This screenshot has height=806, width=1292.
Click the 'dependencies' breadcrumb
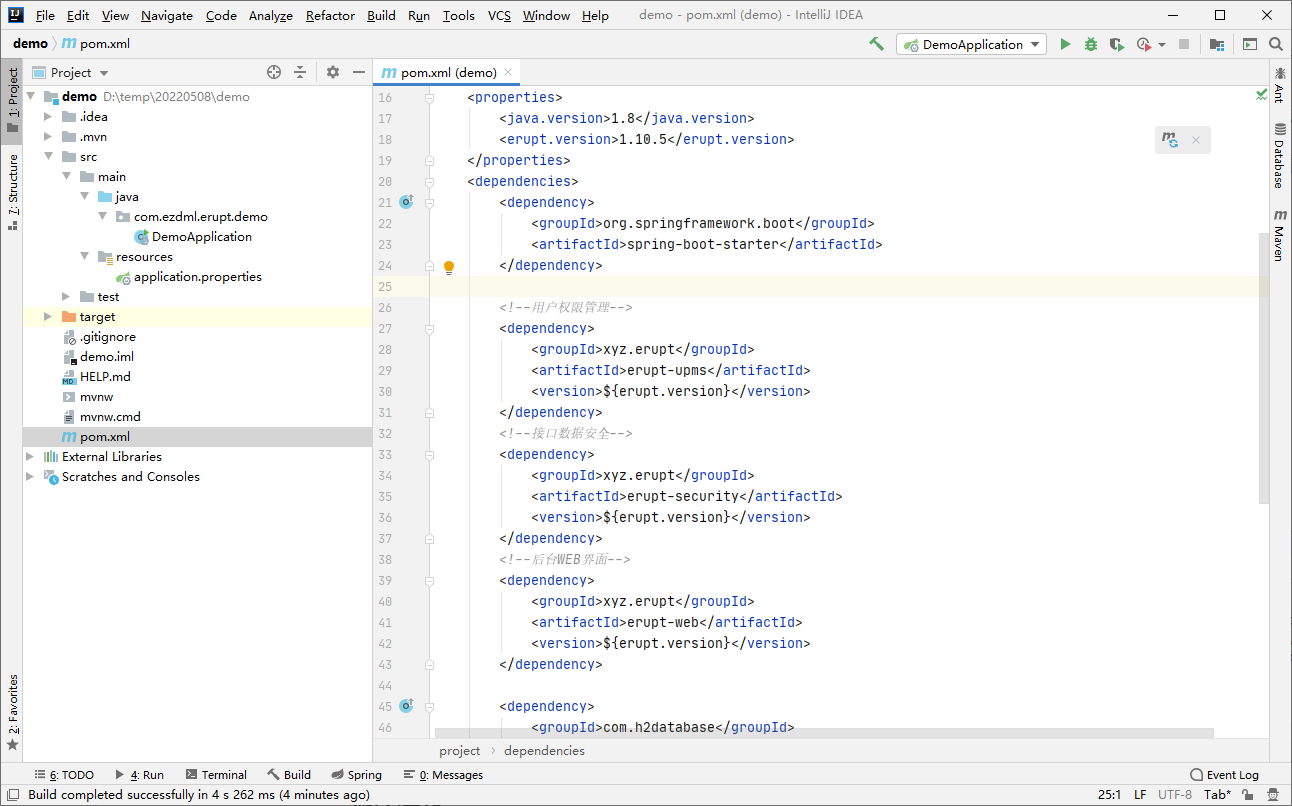(x=544, y=750)
